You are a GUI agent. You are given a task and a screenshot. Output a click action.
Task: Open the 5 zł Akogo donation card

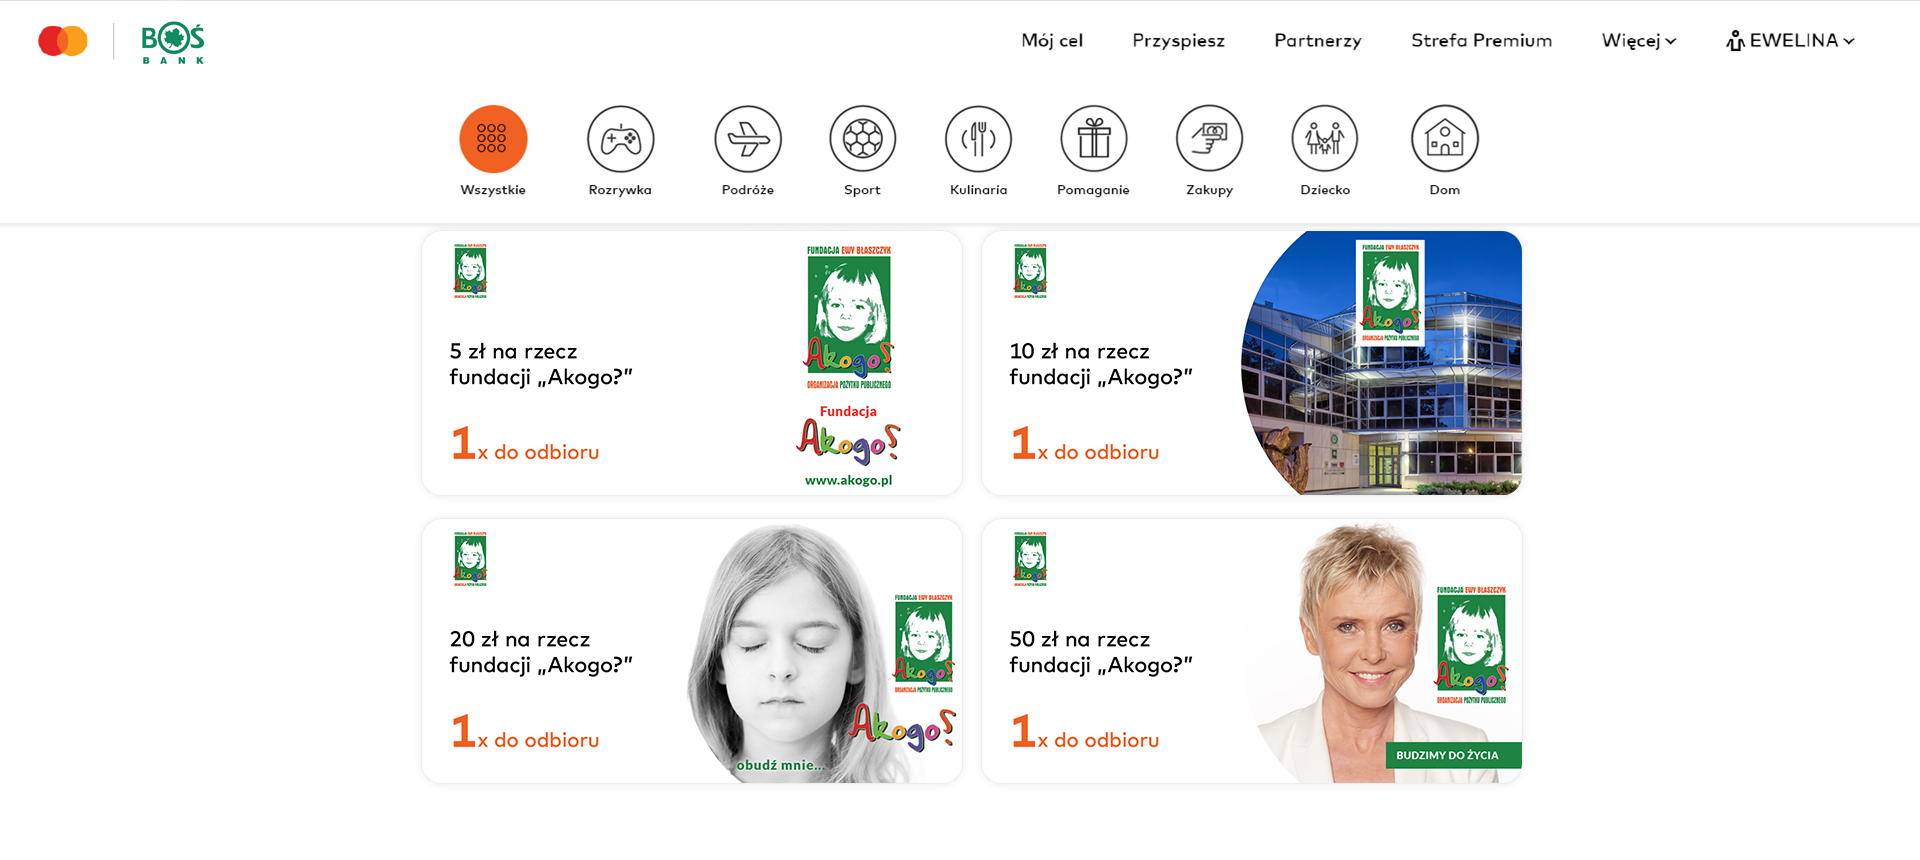(x=692, y=363)
